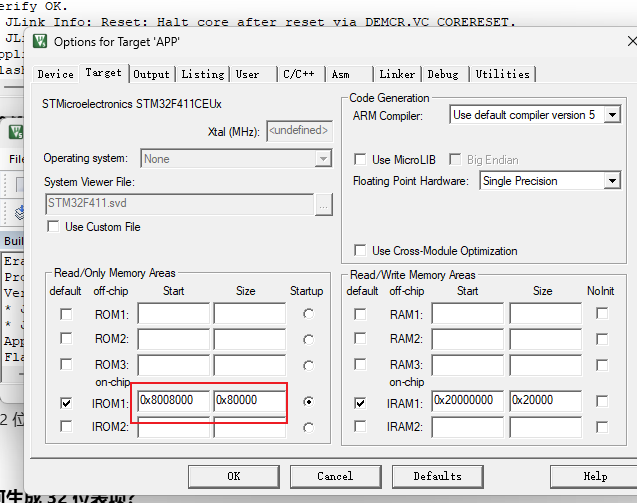Check the IRAM2 default checkbox
Screen dimensions: 637x503
pos(360,427)
